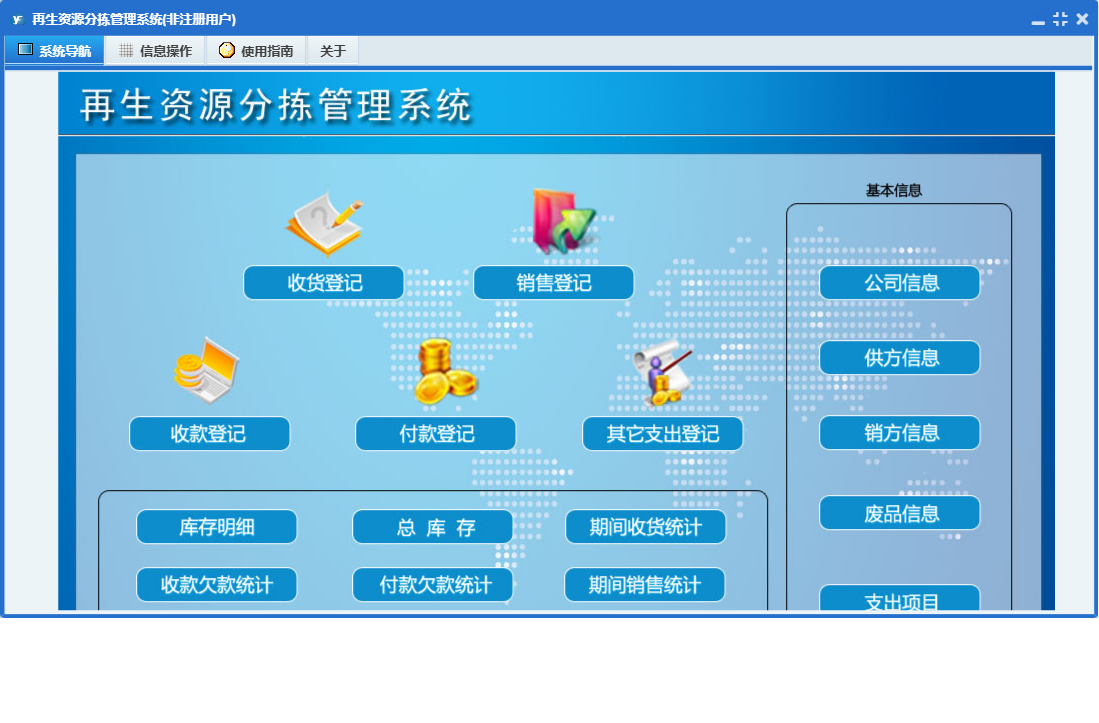This screenshot has width=1099, height=723.
Task: Click the gold coin stack icon above 付款登记
Action: 445,371
